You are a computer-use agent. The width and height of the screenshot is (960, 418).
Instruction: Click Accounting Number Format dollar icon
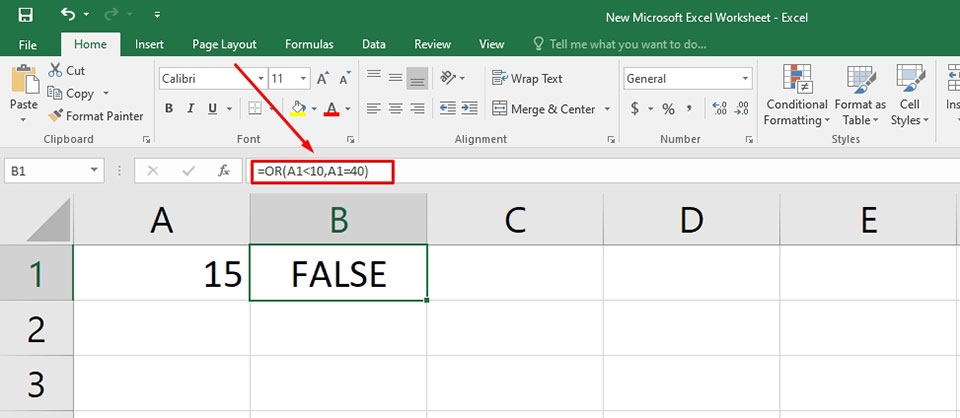[x=635, y=109]
